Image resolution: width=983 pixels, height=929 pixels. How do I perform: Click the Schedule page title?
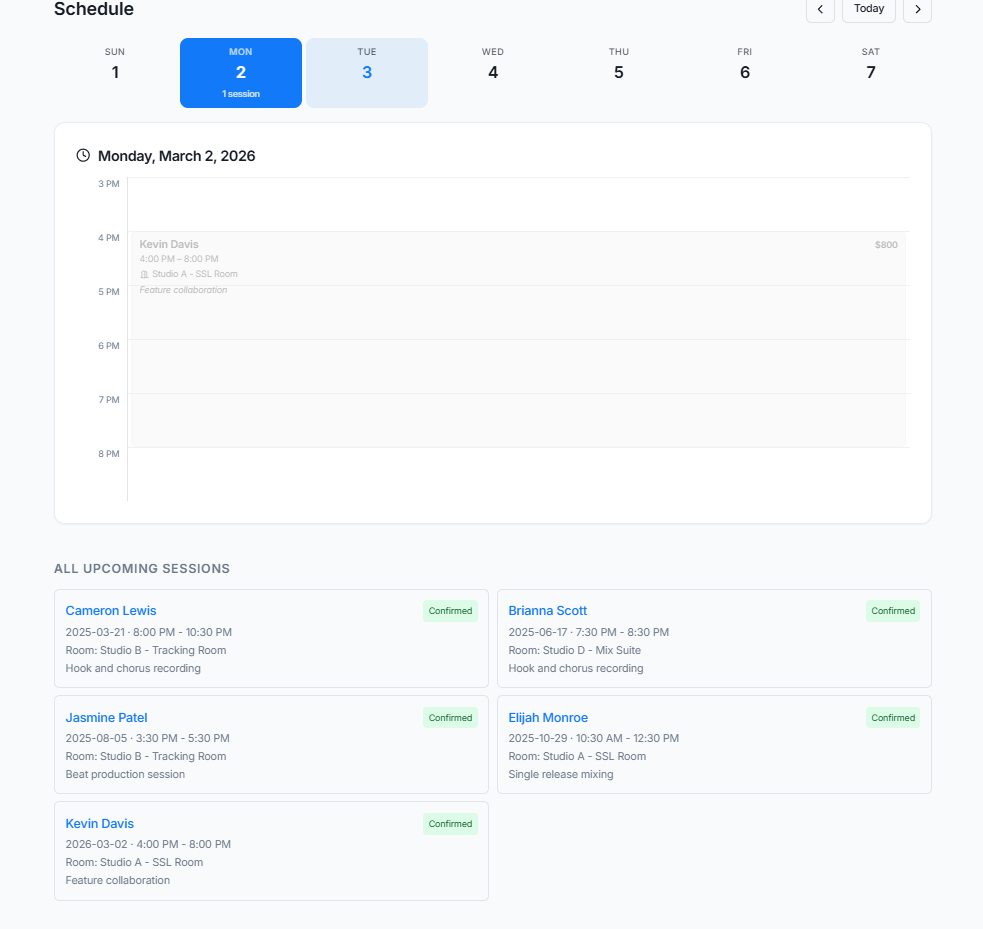pos(94,9)
